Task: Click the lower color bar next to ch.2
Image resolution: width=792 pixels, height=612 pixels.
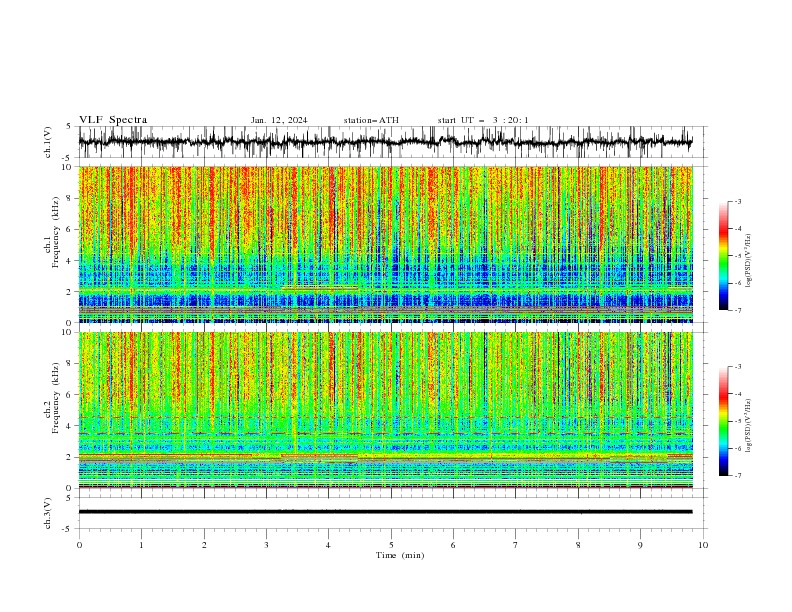Action: coord(723,421)
